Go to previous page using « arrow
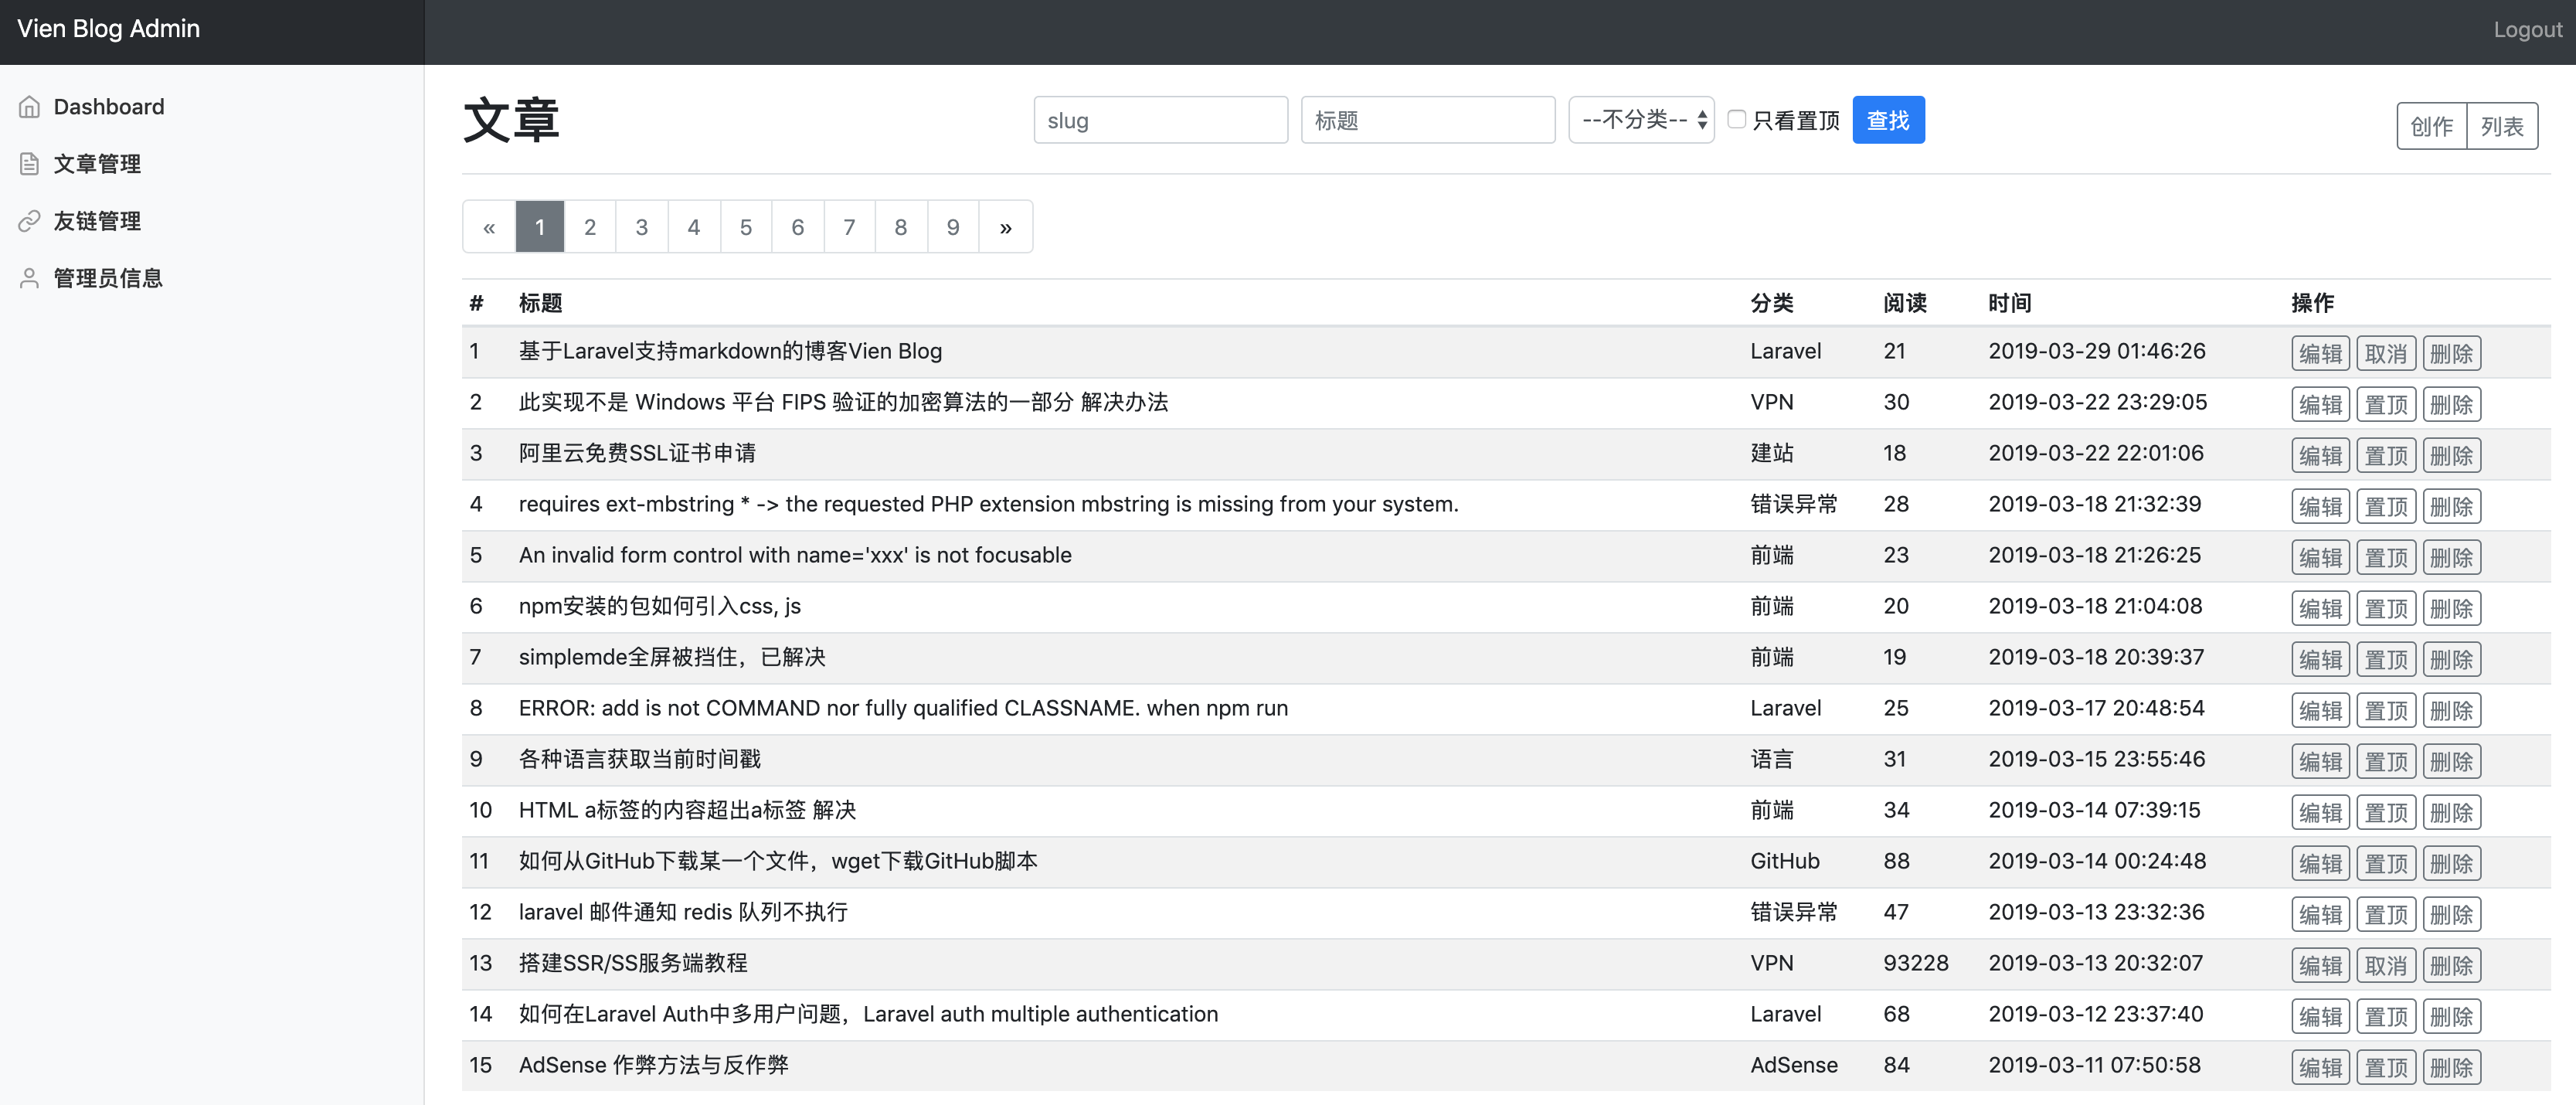Screen dimensions: 2576x1105 488,226
